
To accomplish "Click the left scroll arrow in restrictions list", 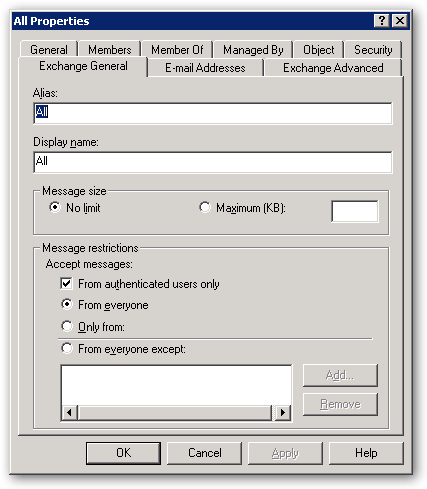I will [69, 413].
